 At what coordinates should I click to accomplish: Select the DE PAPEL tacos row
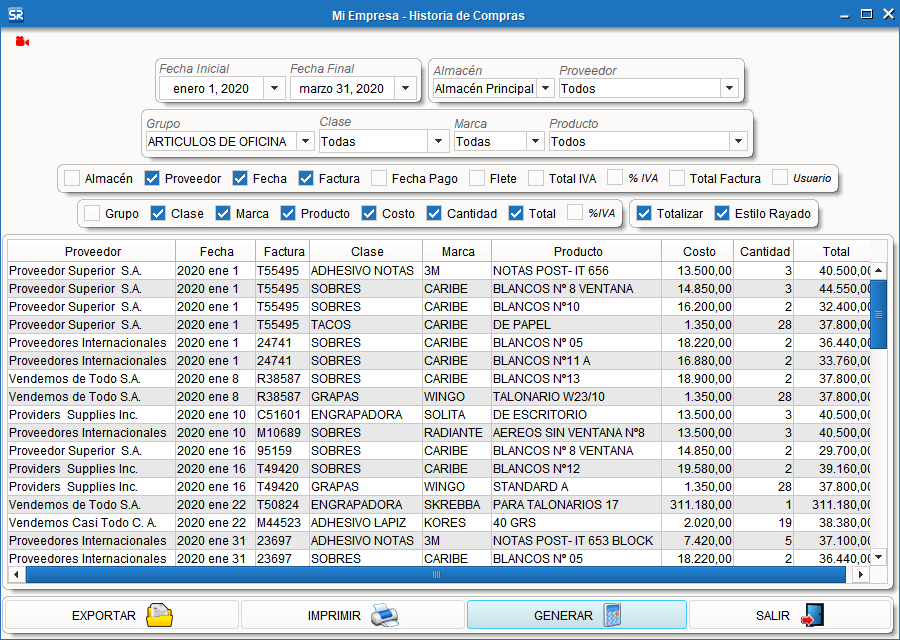(439, 324)
